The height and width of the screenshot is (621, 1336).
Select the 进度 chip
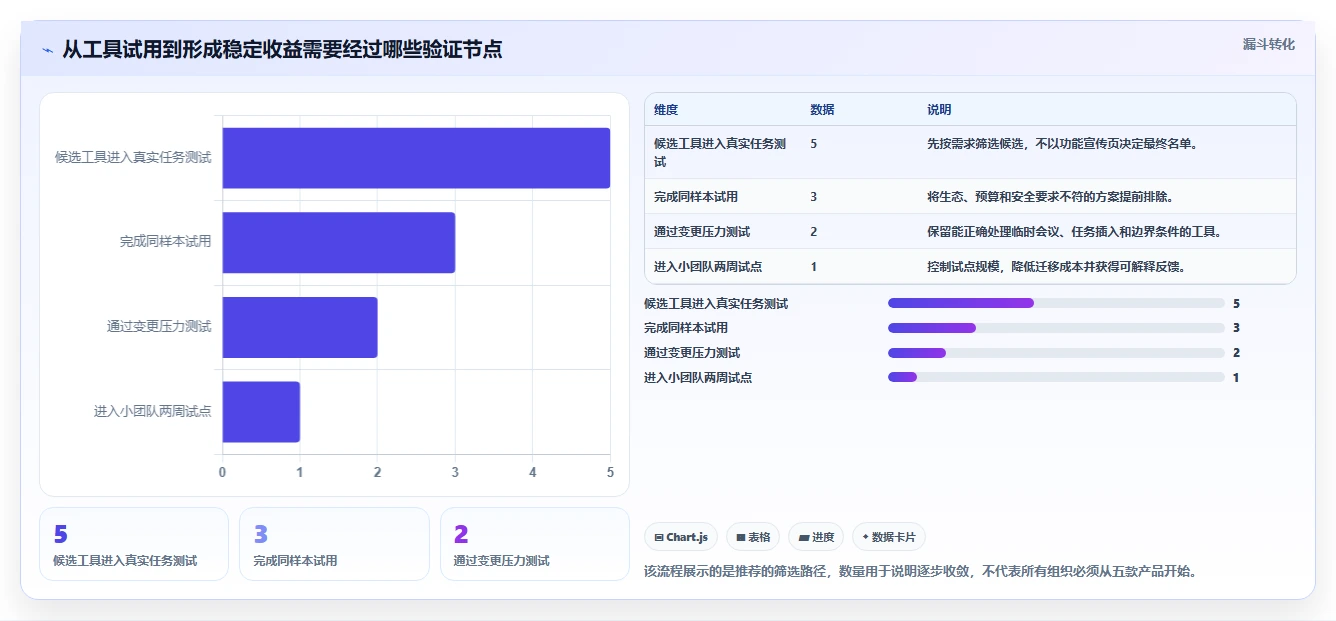(x=816, y=537)
